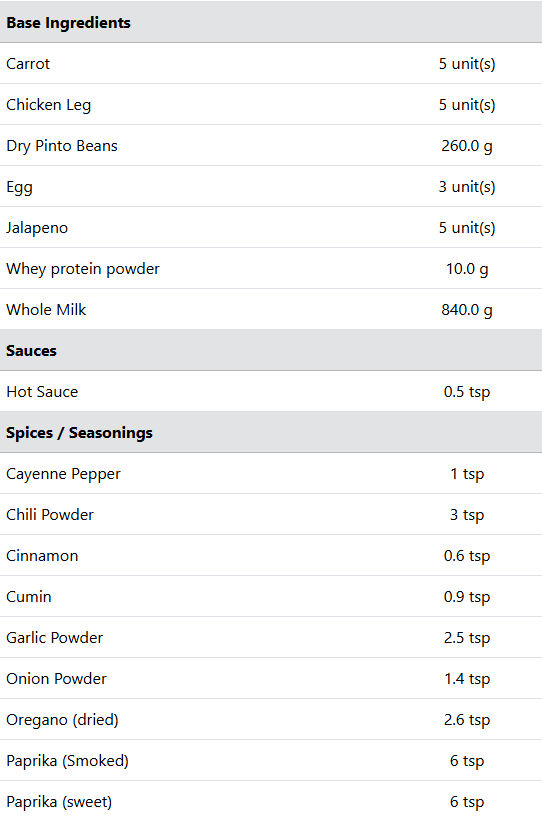Click Whey protein powder entry
Screen dimensions: 542x821
83,269
